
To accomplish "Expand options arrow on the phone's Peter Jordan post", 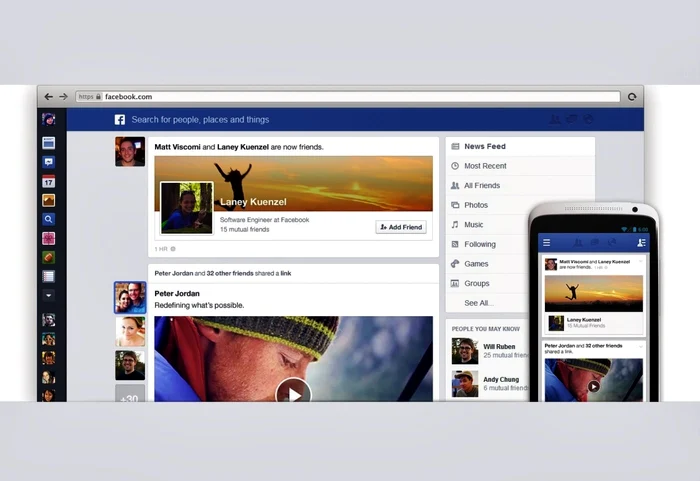I will tap(641, 346).
